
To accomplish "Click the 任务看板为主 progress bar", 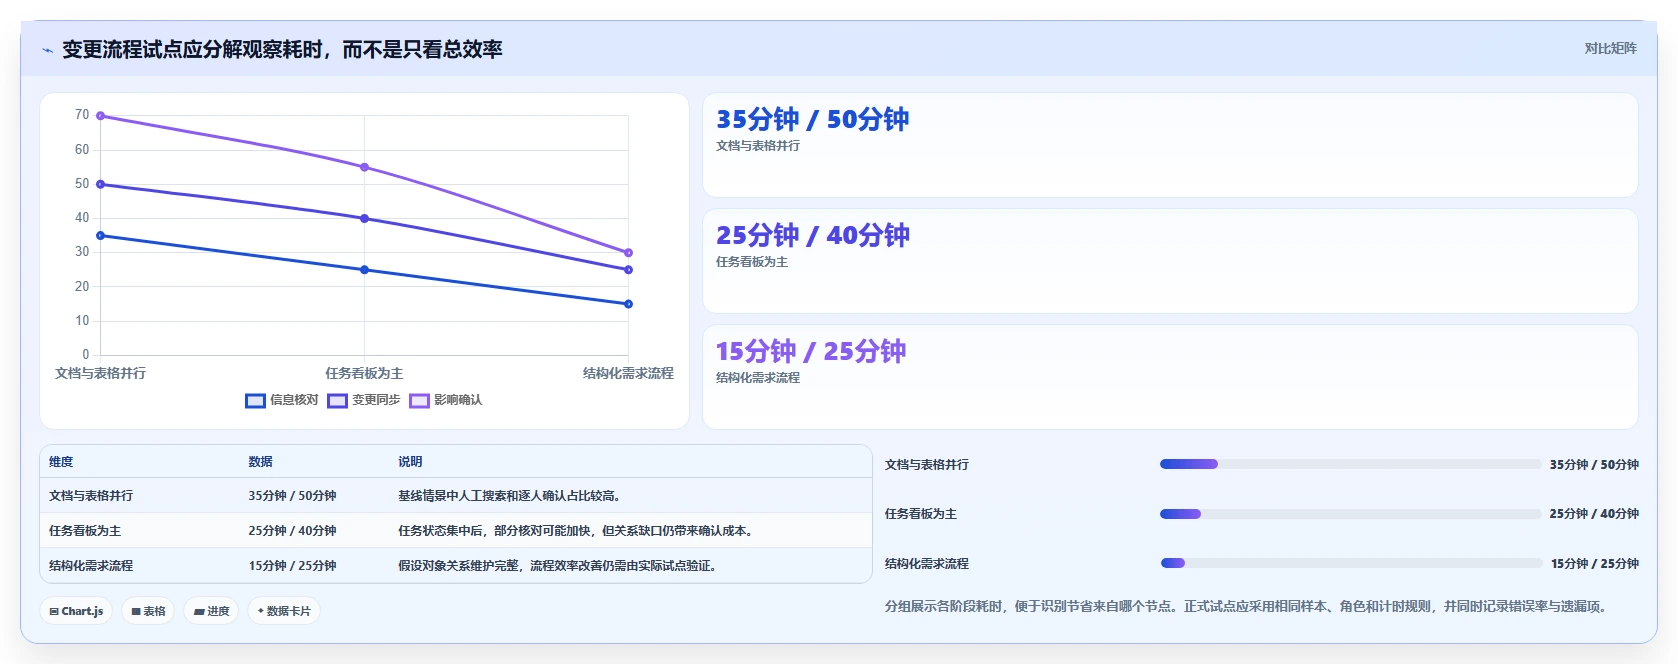I will click(x=1350, y=514).
